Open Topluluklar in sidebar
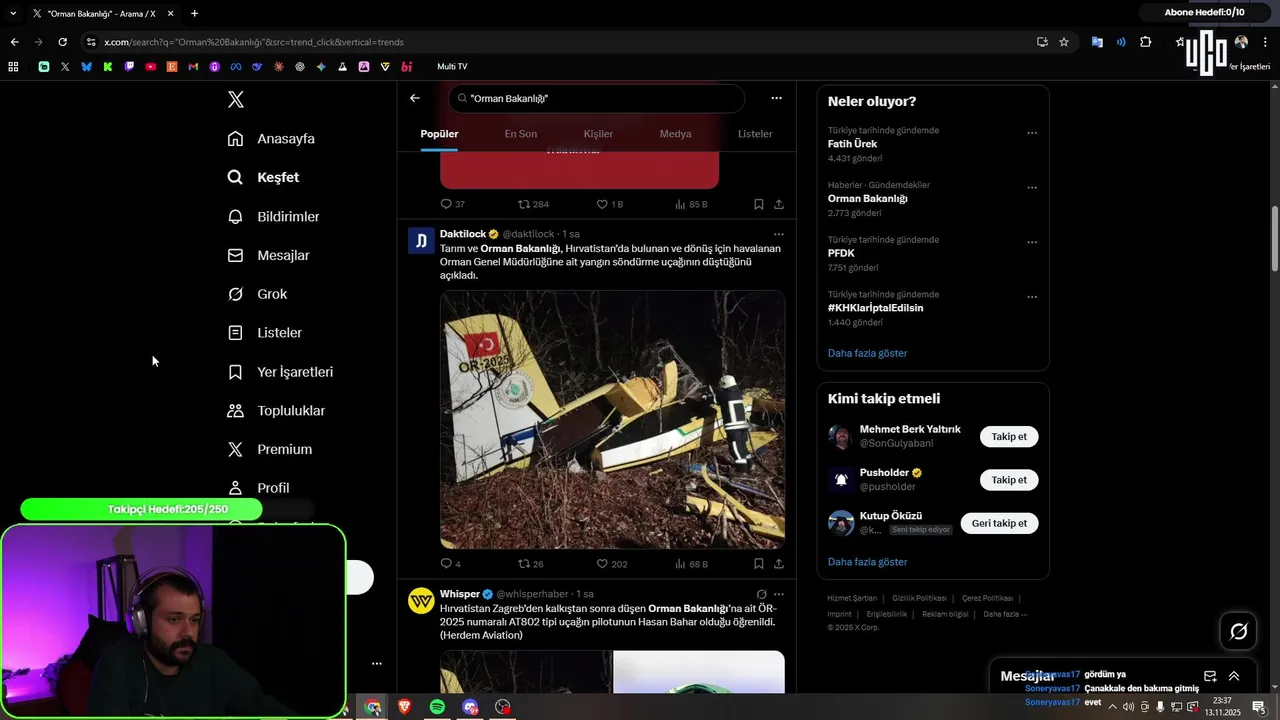 tap(277, 410)
